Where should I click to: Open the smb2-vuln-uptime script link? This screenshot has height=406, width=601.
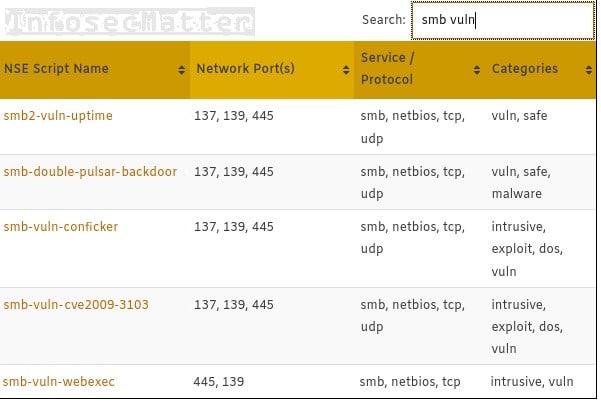click(58, 116)
